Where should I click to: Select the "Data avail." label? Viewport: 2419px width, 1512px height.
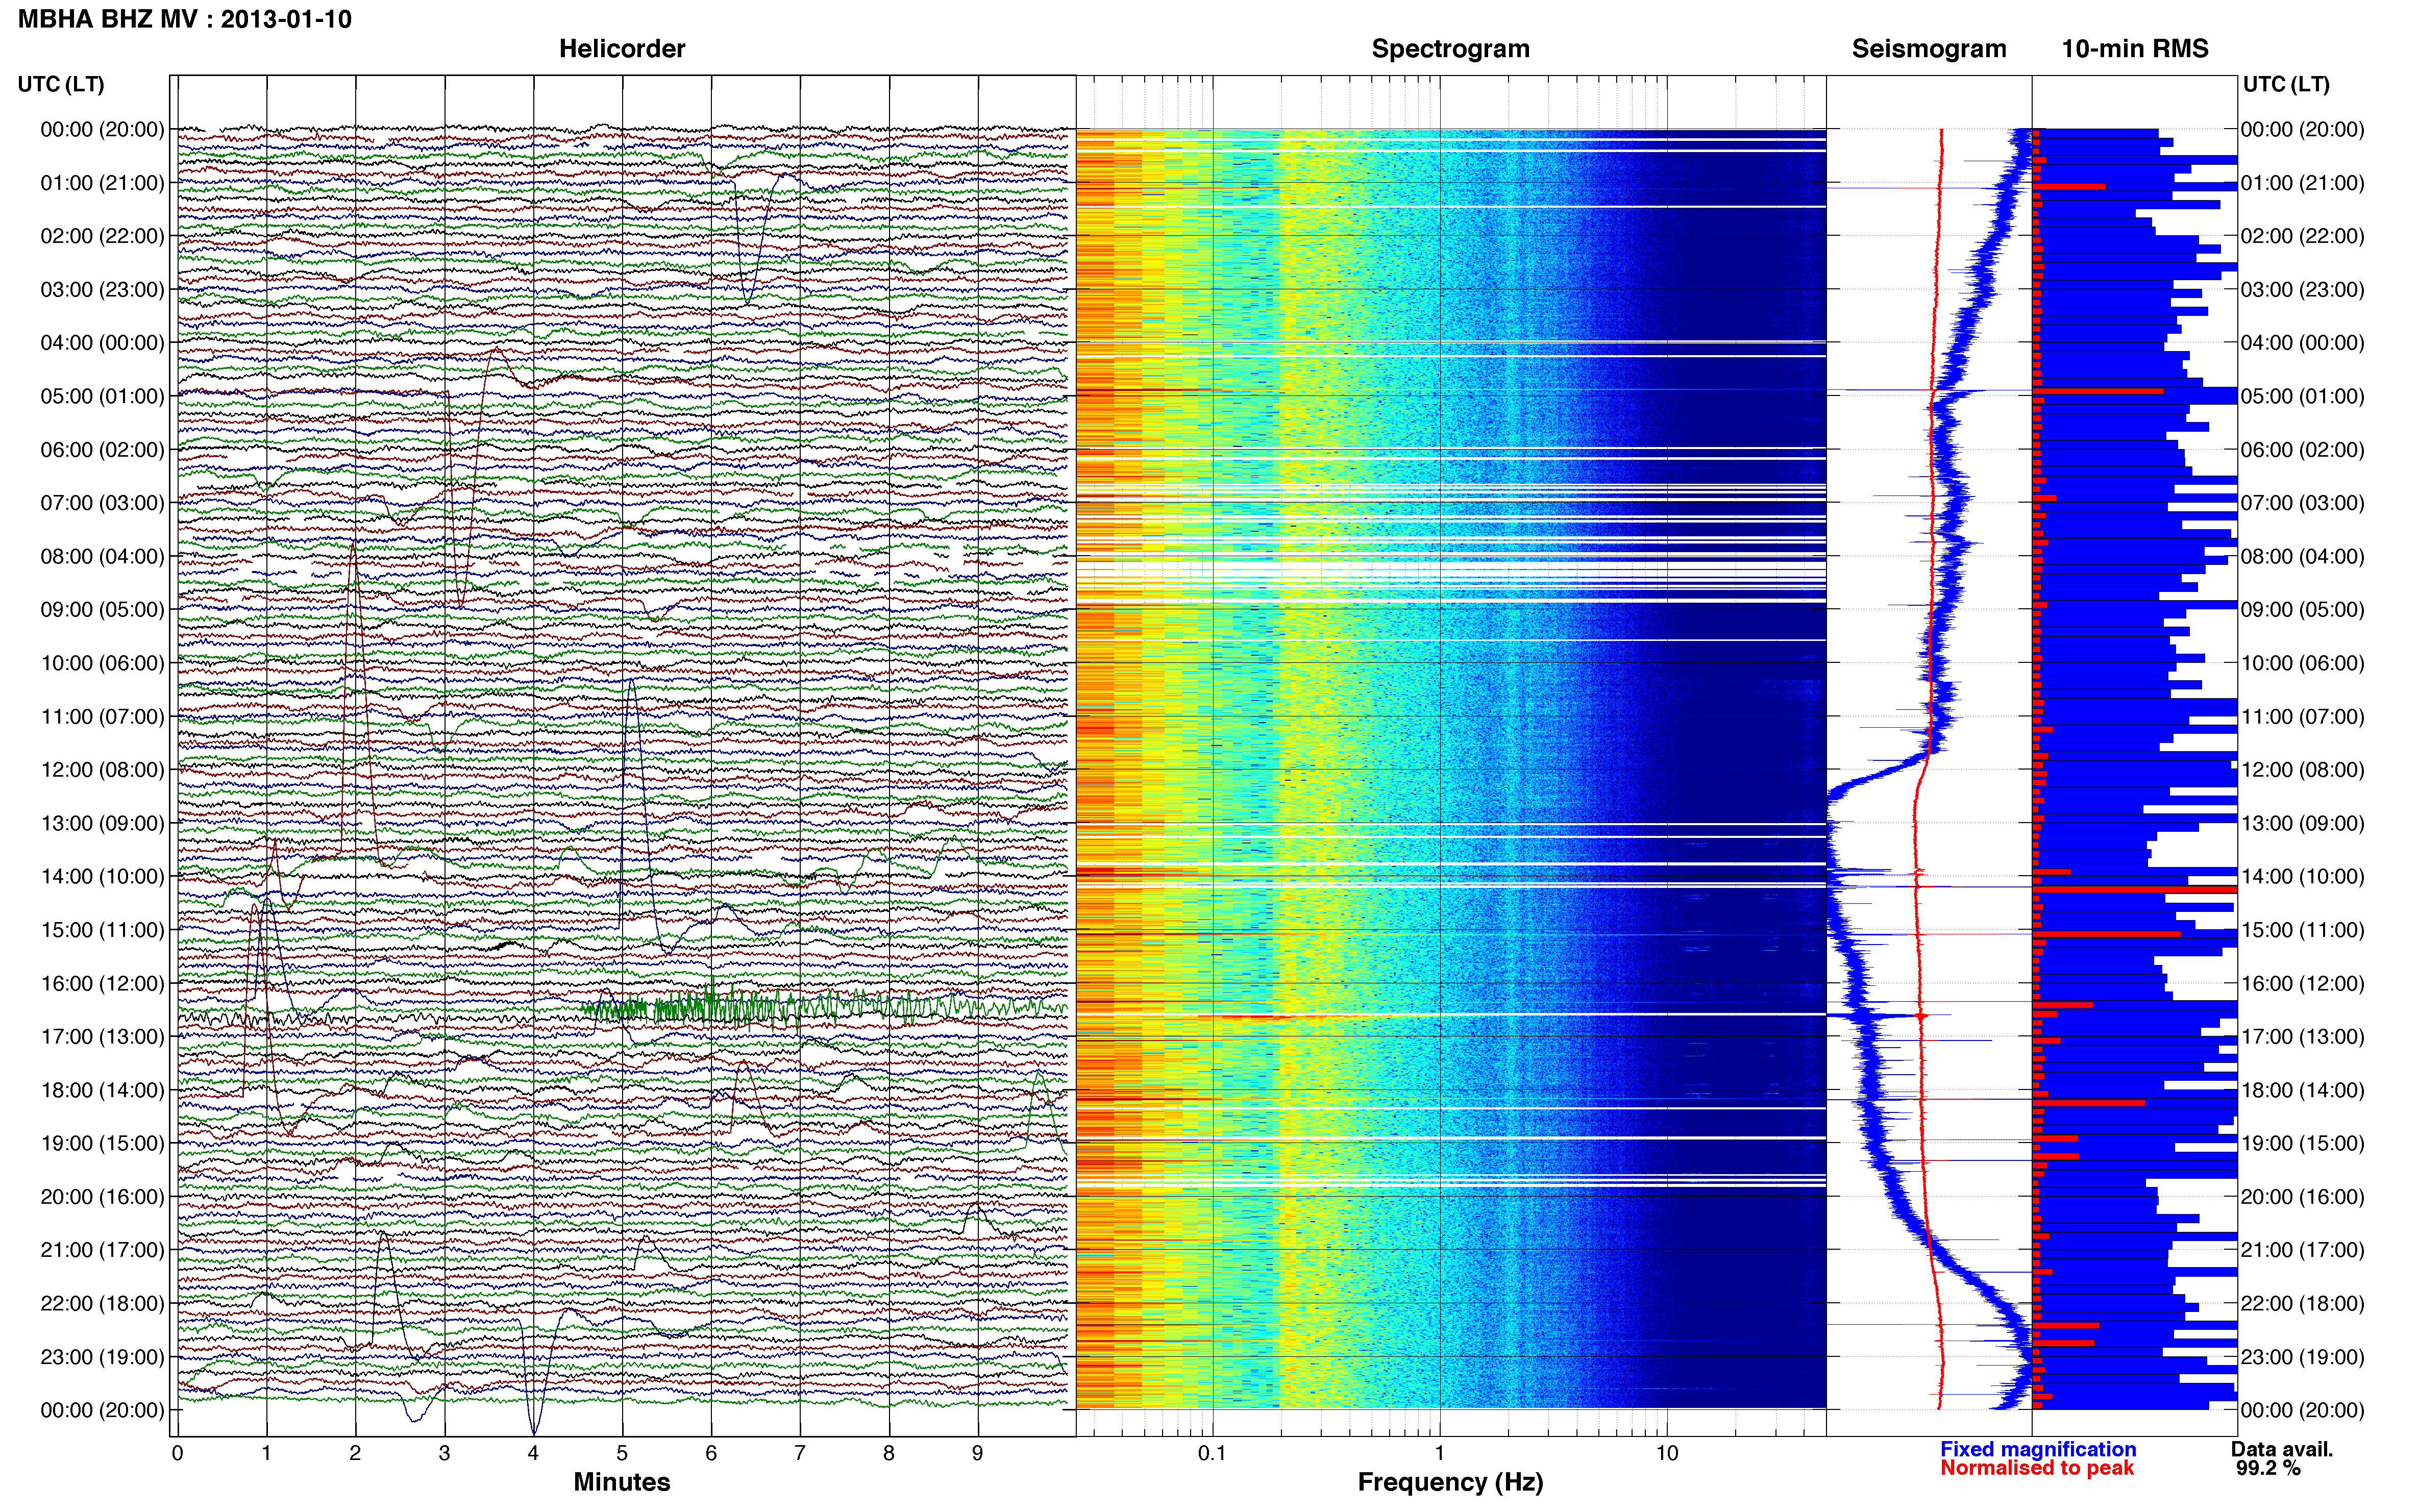click(x=2282, y=1449)
